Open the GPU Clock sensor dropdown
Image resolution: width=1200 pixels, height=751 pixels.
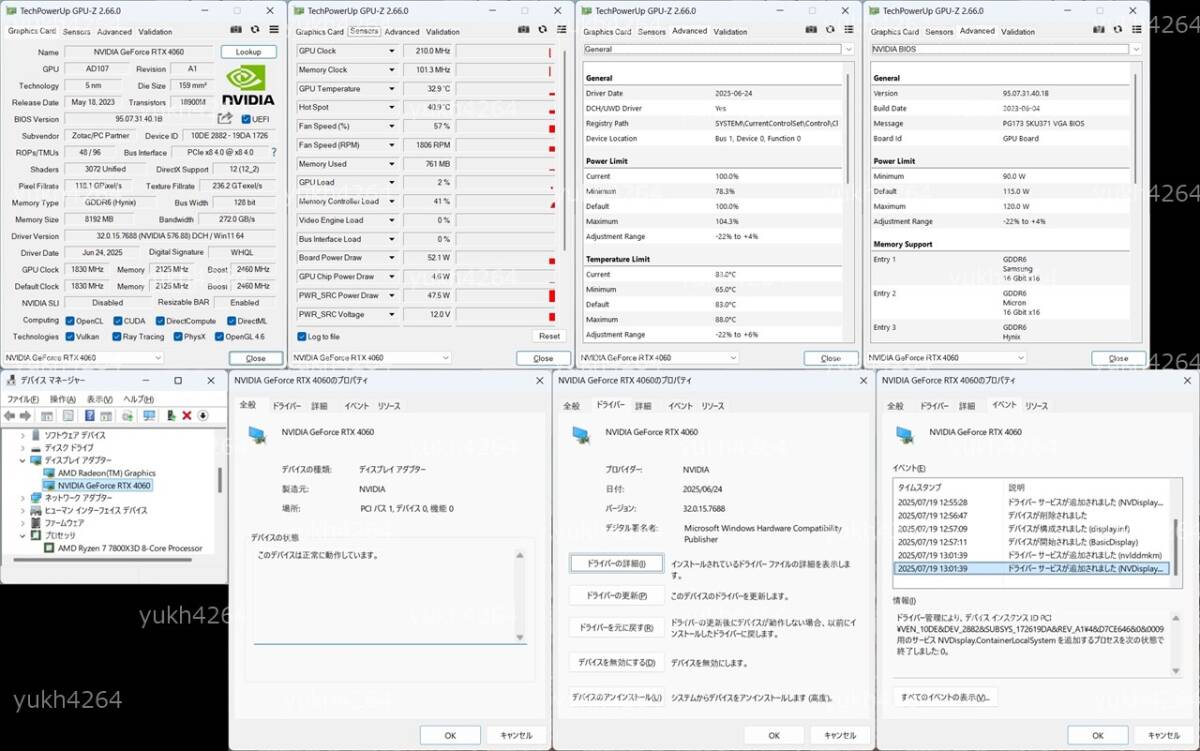tap(392, 51)
